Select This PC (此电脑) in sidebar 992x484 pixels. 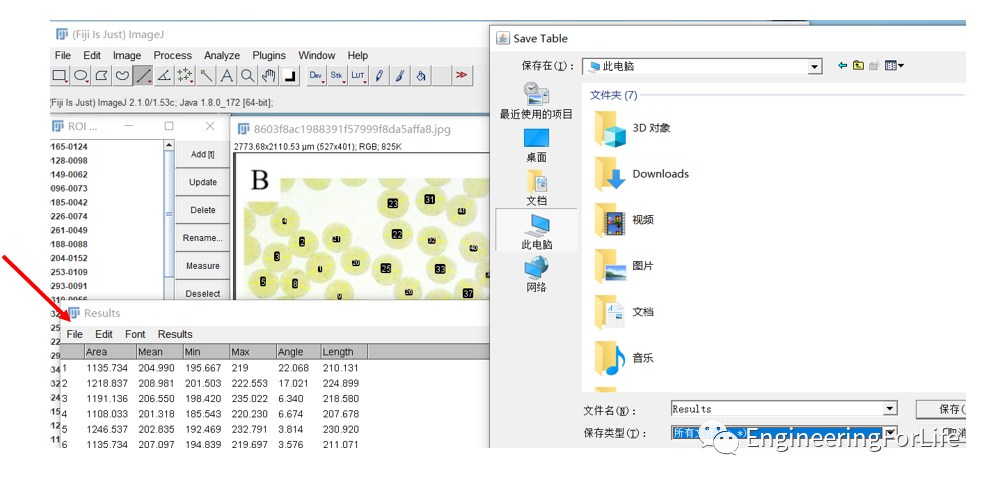pyautogui.click(x=536, y=230)
